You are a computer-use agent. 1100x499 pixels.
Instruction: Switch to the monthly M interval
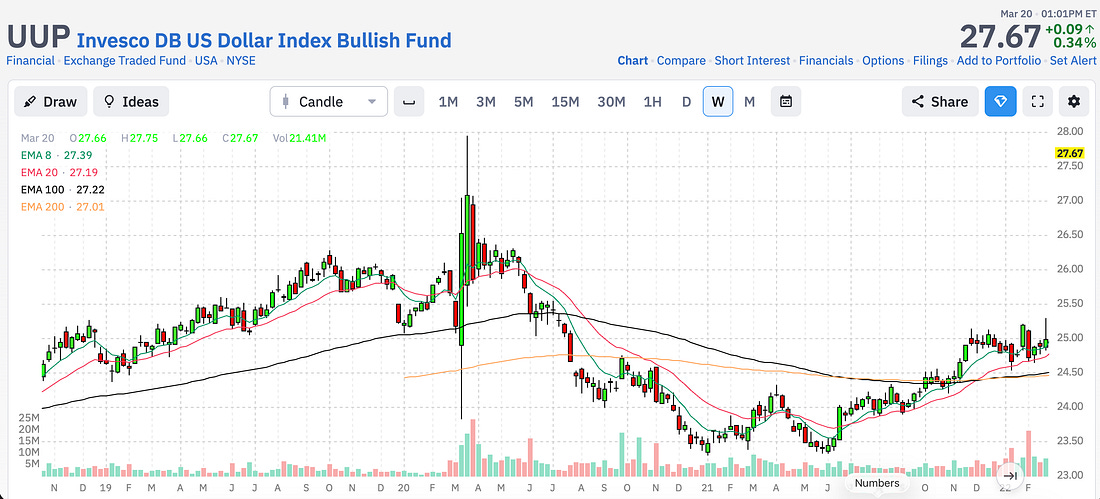point(749,102)
